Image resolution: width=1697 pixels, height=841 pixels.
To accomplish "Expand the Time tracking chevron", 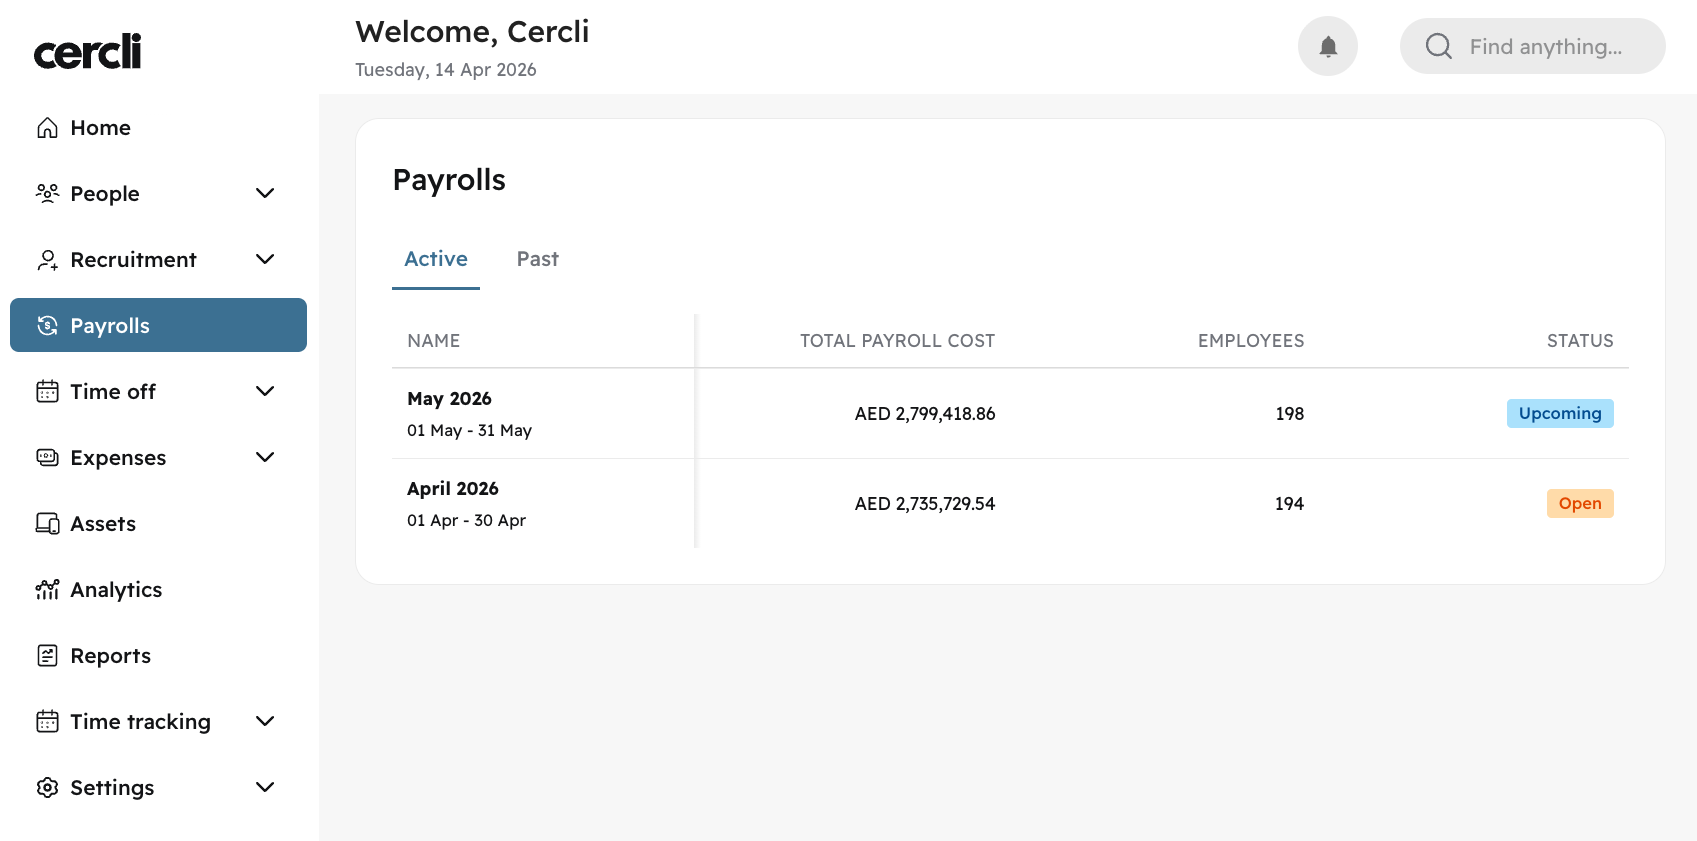I will pos(265,722).
